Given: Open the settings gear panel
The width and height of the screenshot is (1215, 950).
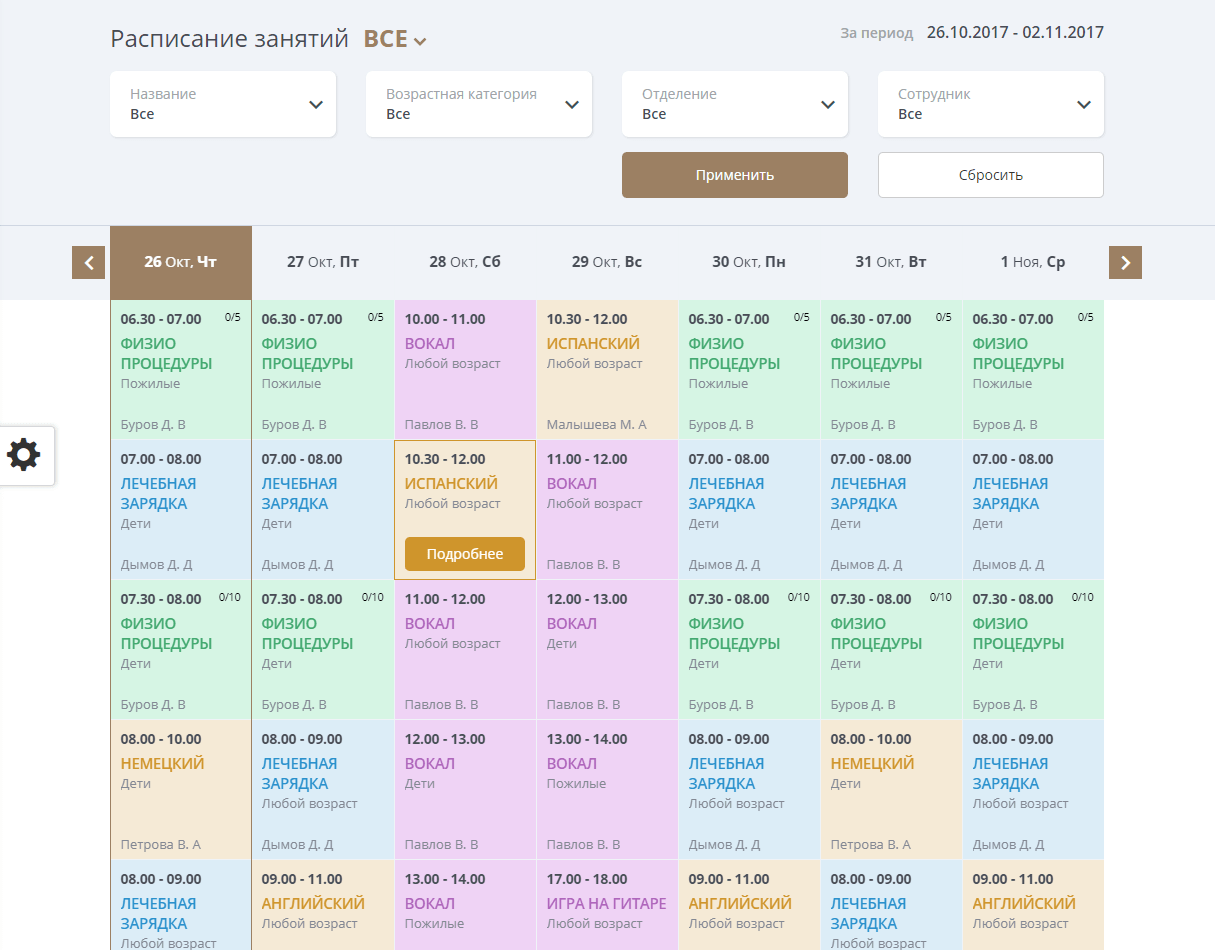Looking at the screenshot, I should [25, 455].
